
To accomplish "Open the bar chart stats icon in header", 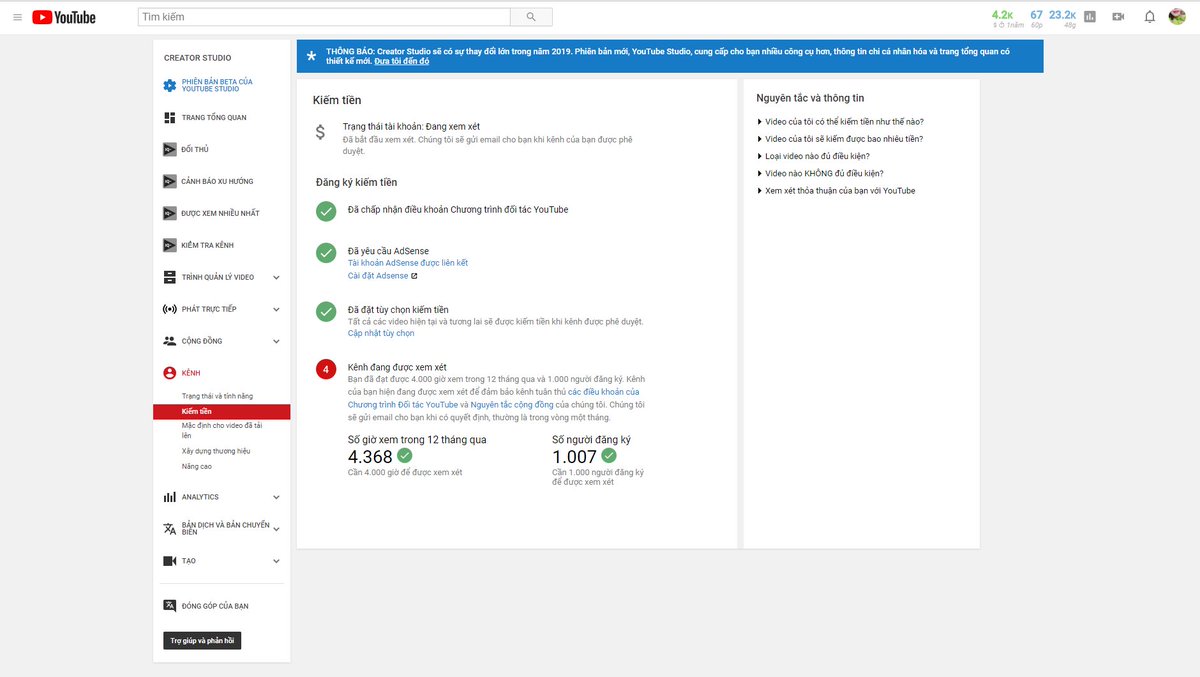I will [x=1090, y=17].
